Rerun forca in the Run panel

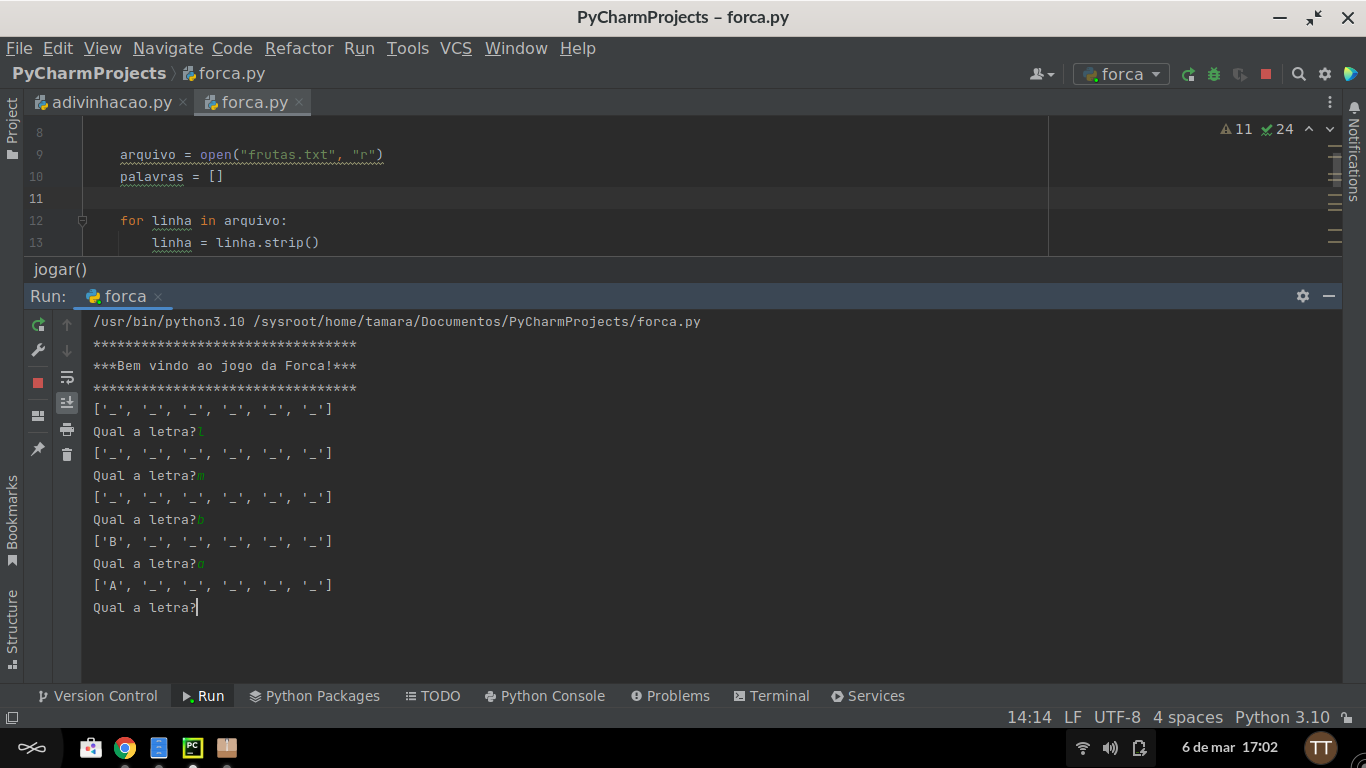click(x=38, y=325)
